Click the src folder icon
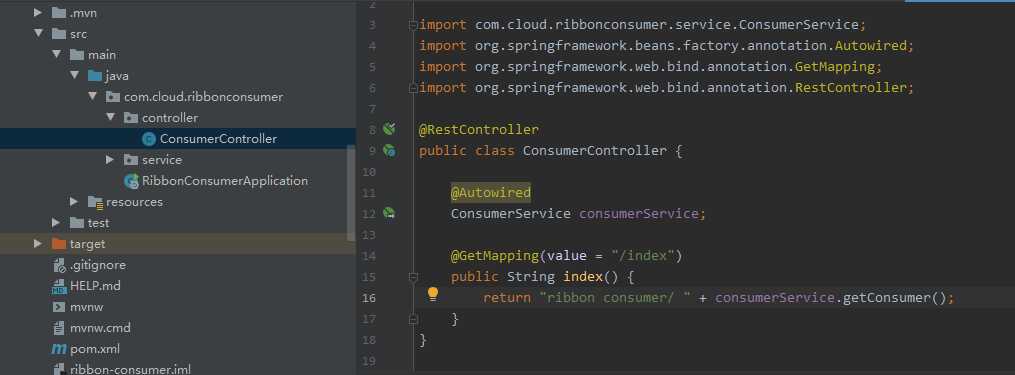1015x375 pixels. [x=59, y=34]
